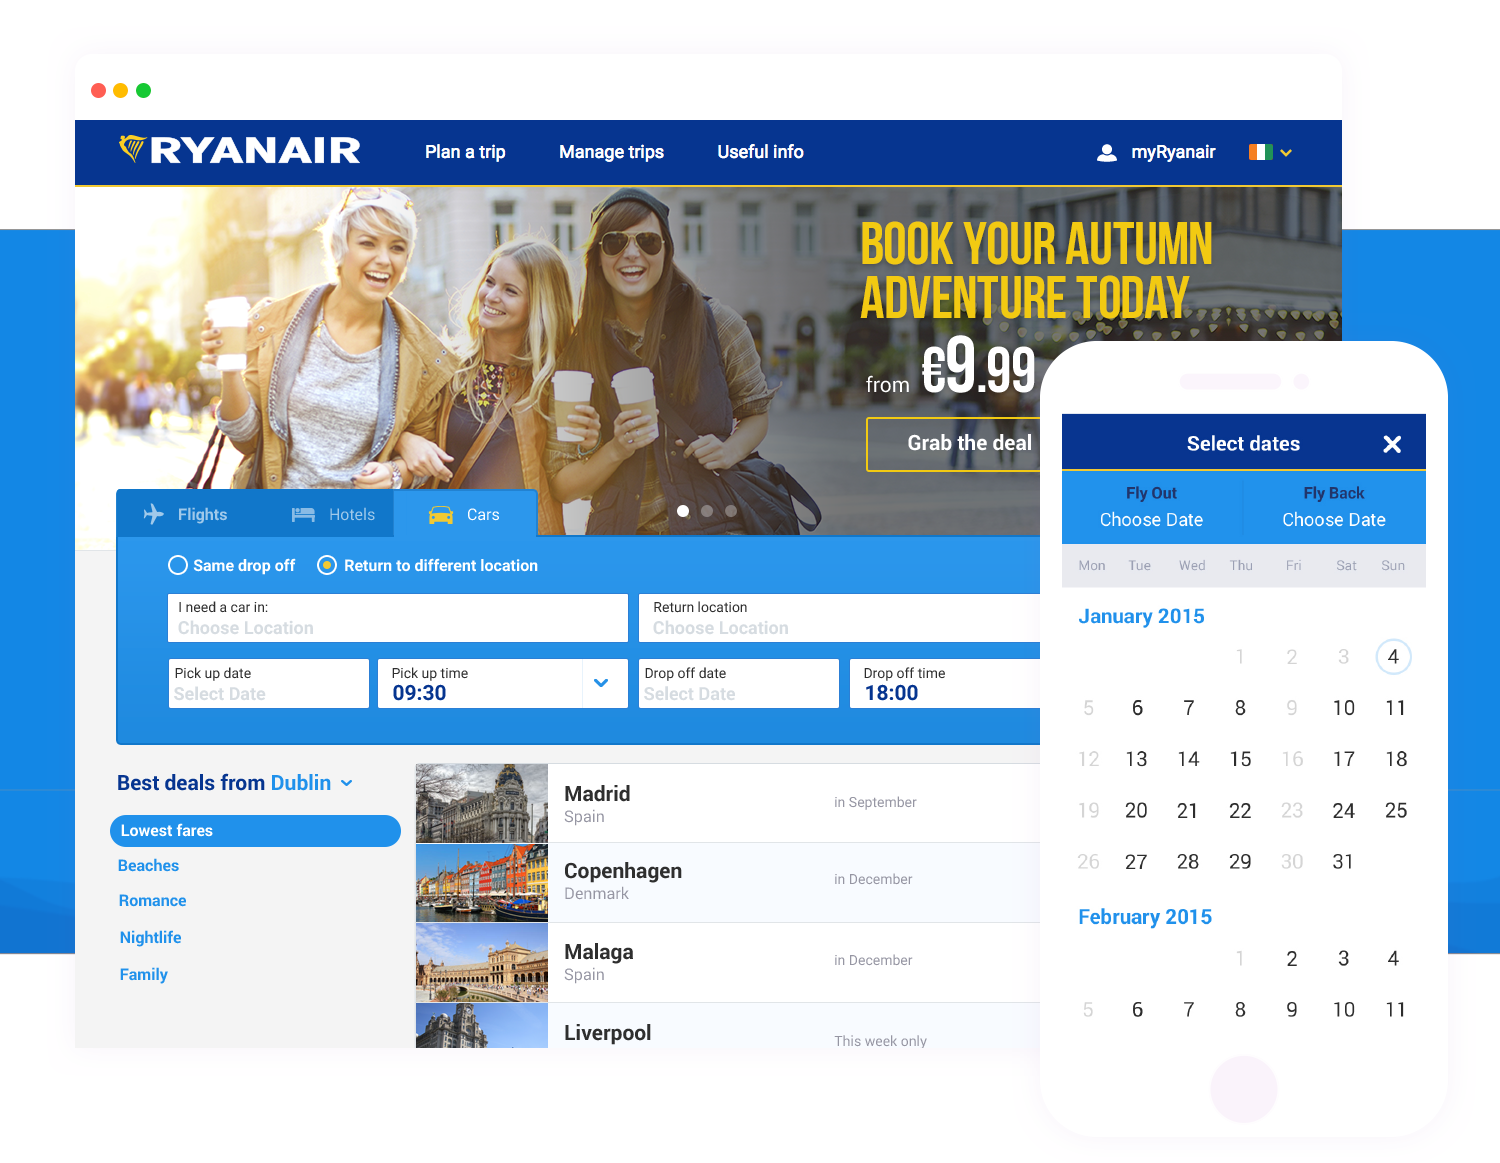This screenshot has width=1500, height=1163.
Task: Open the Plan a trip menu
Action: 465,152
